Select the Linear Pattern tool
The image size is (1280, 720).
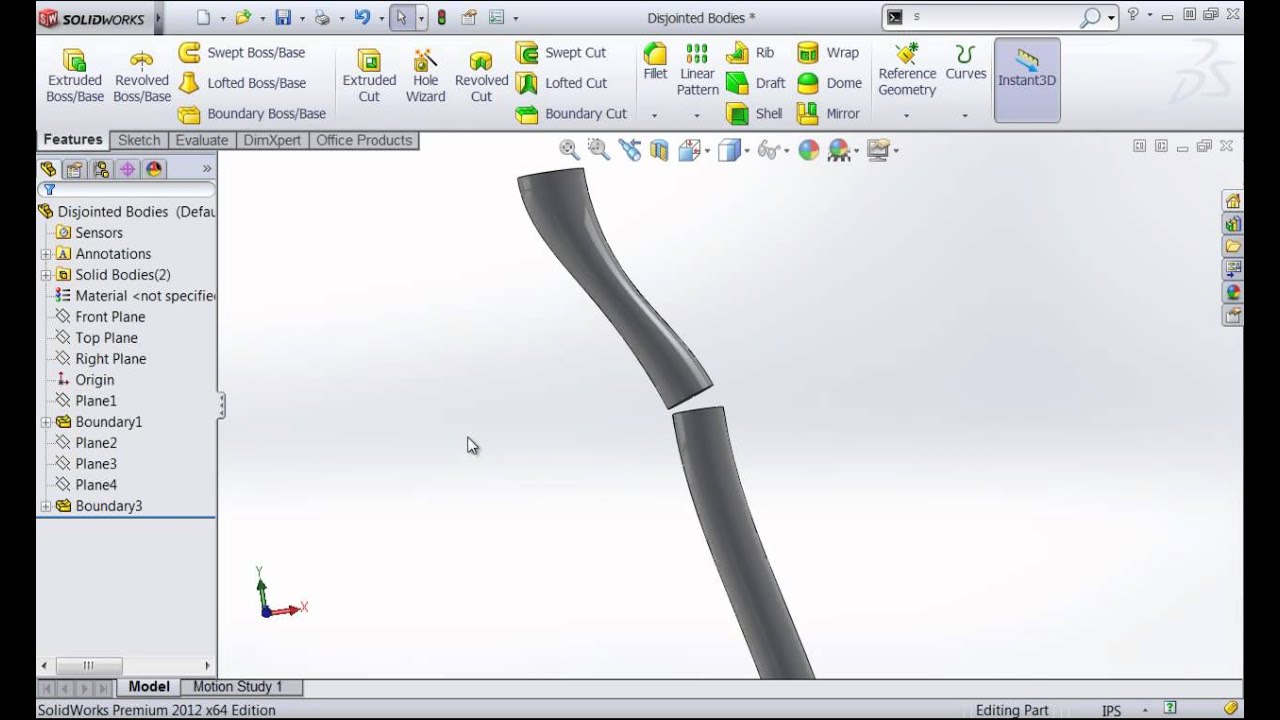point(697,70)
